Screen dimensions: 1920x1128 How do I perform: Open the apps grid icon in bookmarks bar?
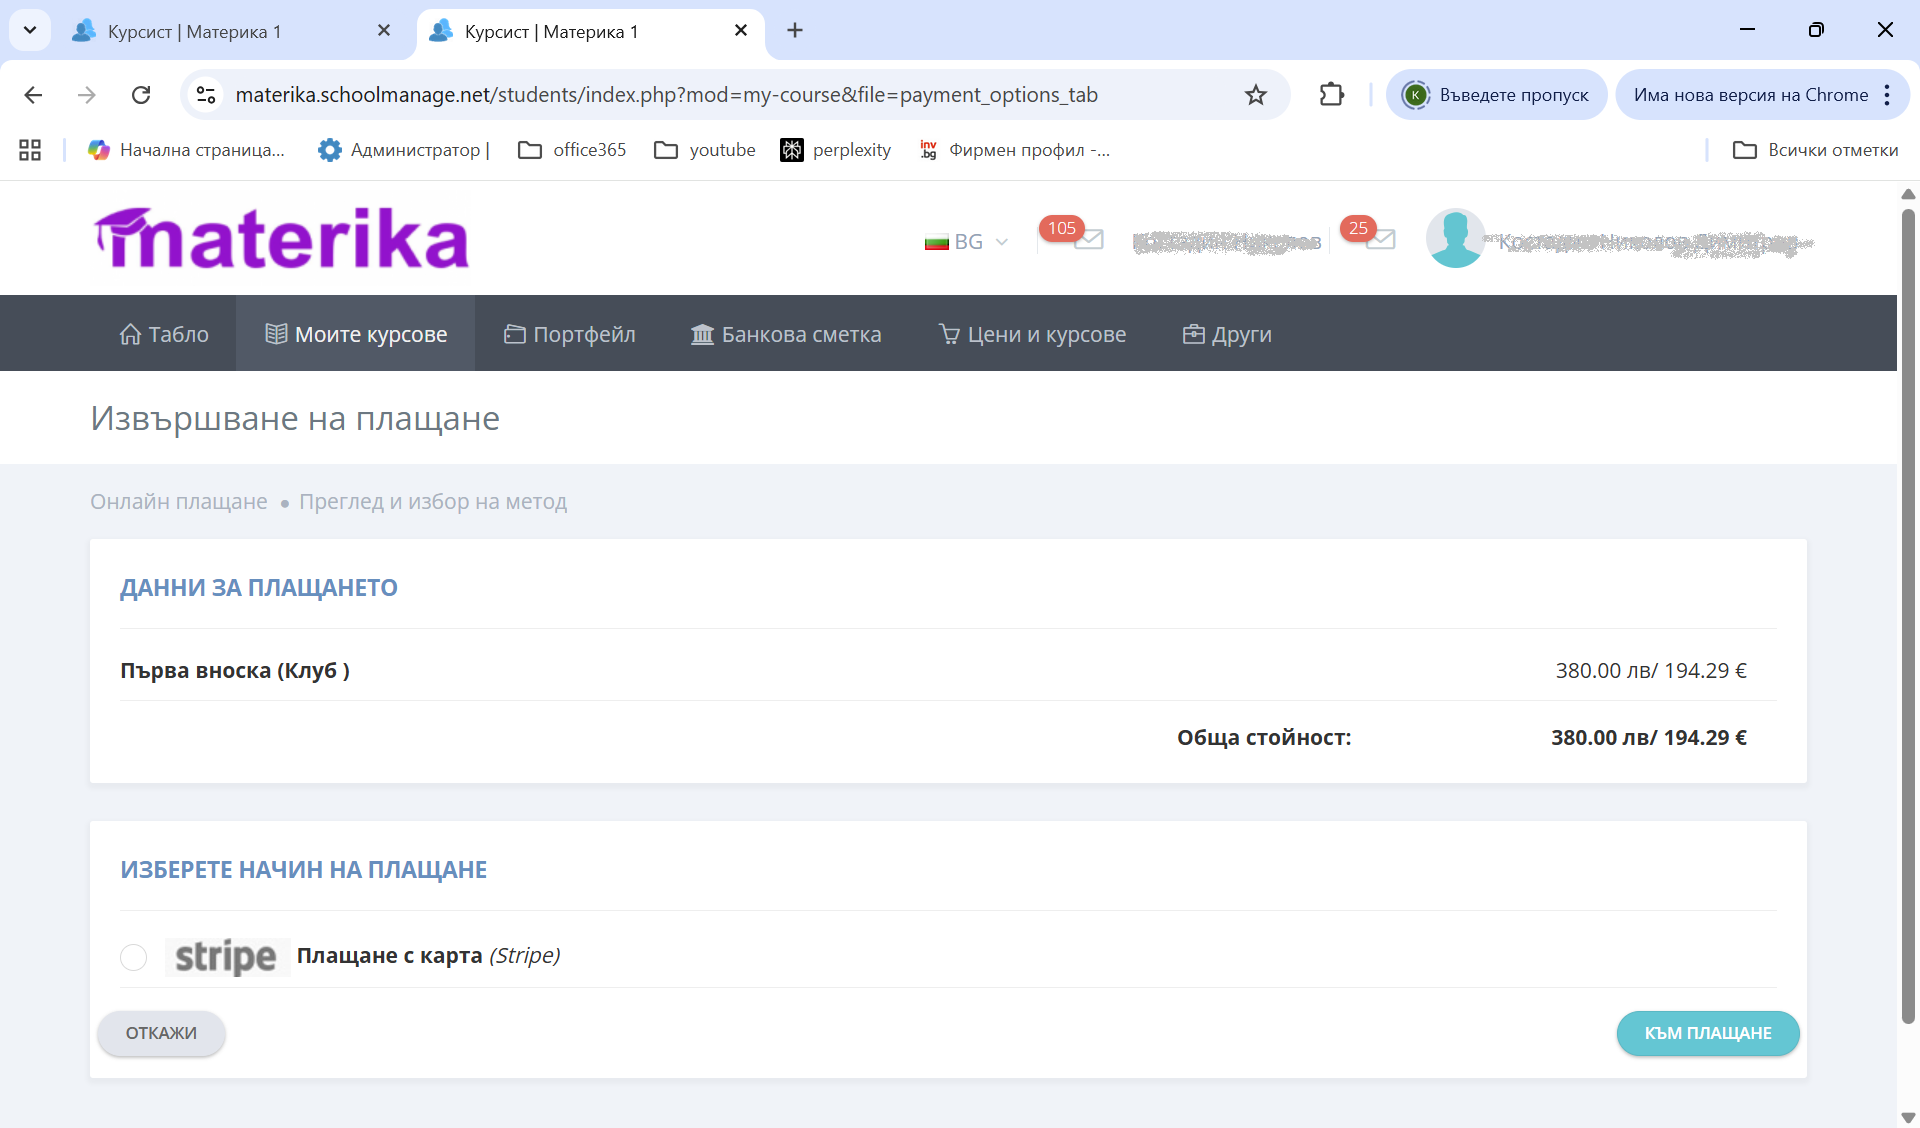(x=30, y=150)
